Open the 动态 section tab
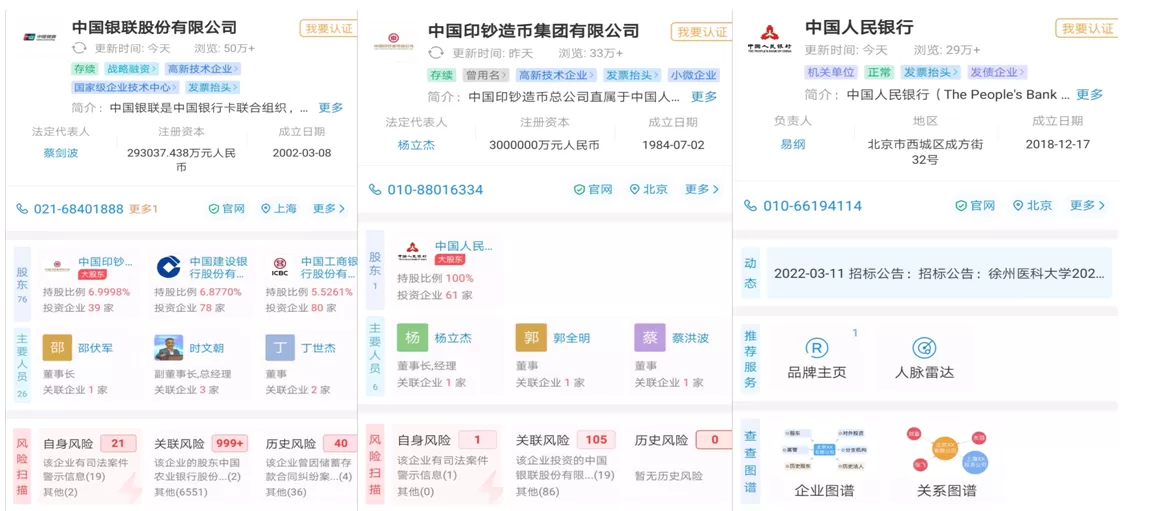The width and height of the screenshot is (1156, 511). click(x=750, y=273)
